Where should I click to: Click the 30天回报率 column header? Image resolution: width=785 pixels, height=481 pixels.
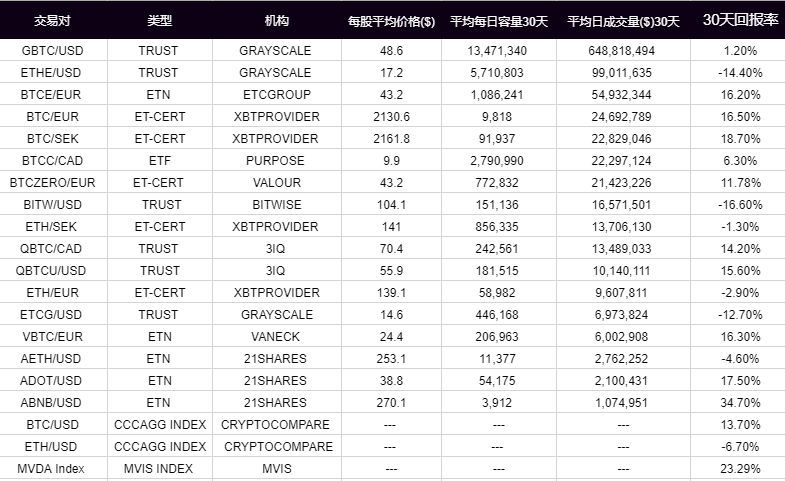tap(740, 20)
